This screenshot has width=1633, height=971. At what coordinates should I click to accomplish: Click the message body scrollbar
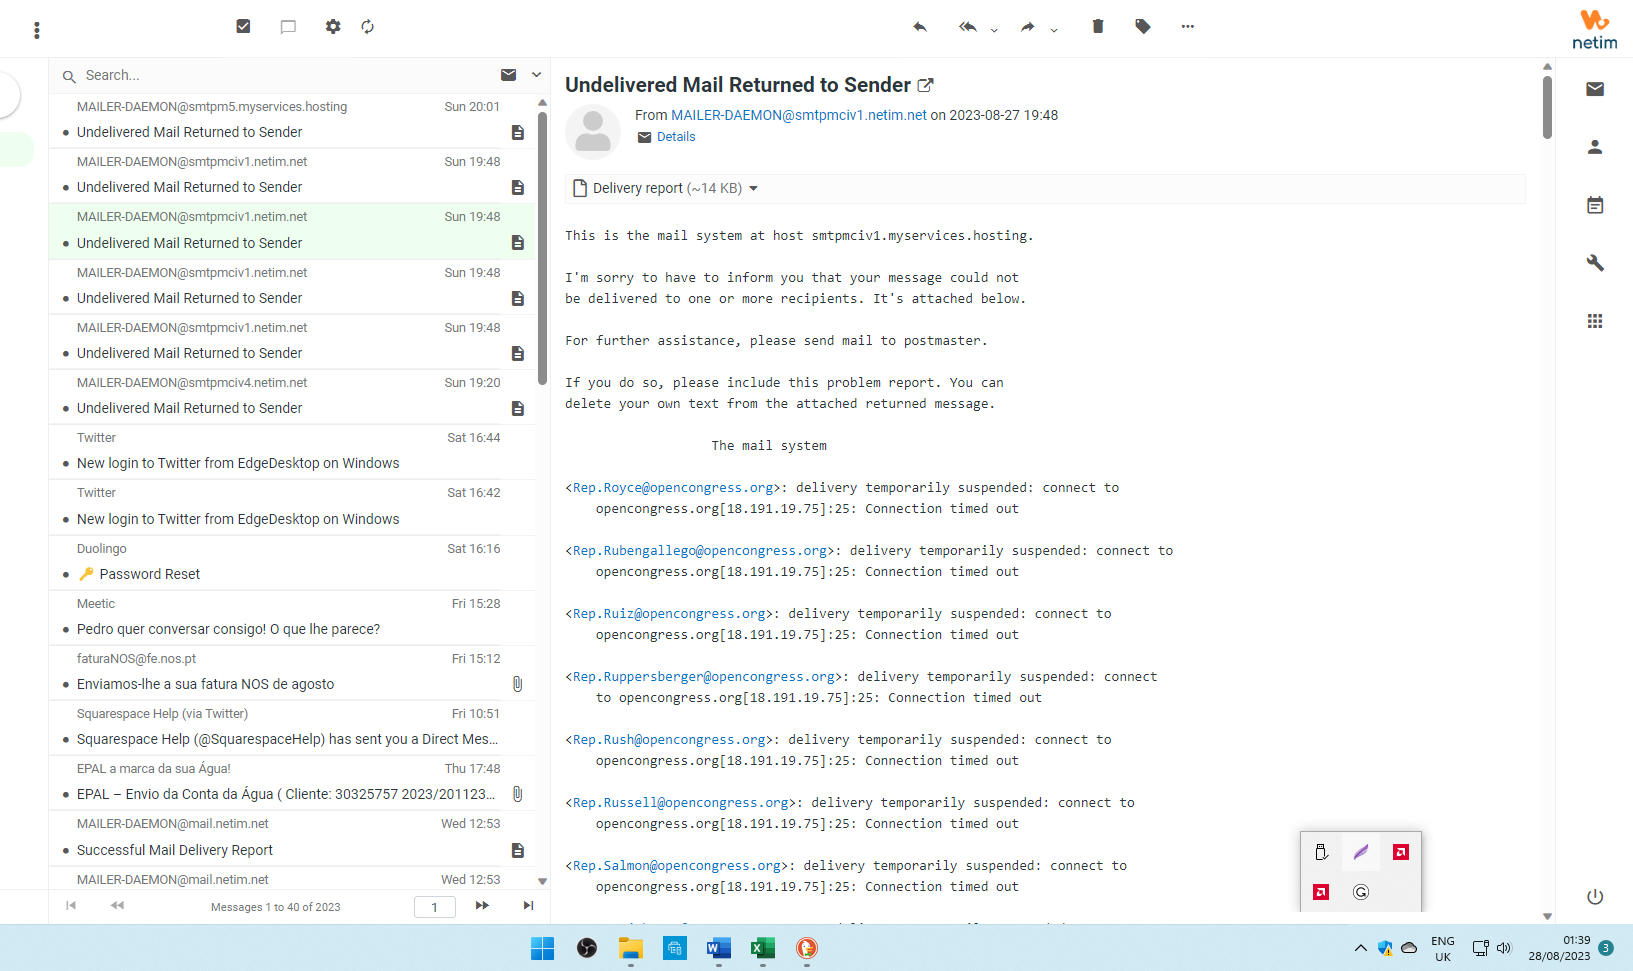[1547, 107]
